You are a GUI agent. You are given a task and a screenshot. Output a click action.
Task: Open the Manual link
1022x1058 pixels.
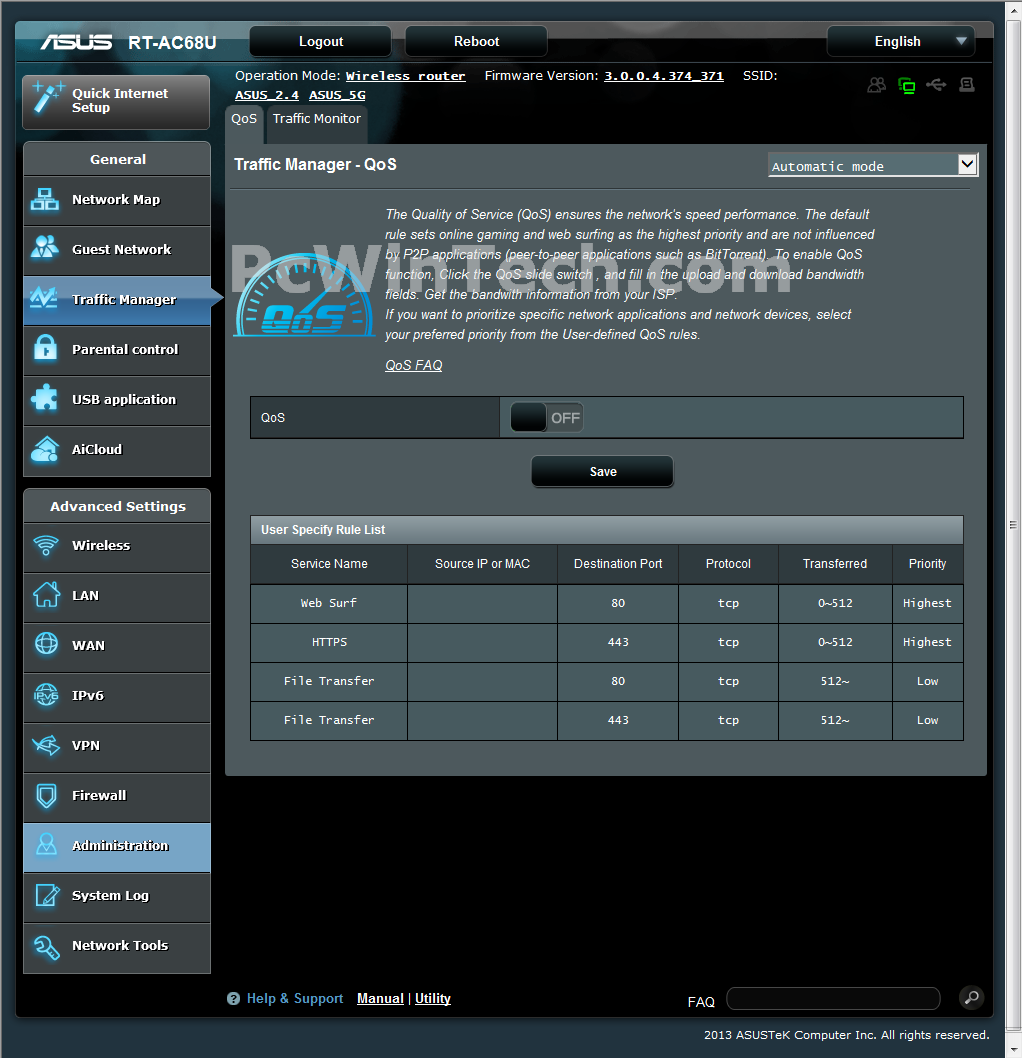[x=380, y=999]
